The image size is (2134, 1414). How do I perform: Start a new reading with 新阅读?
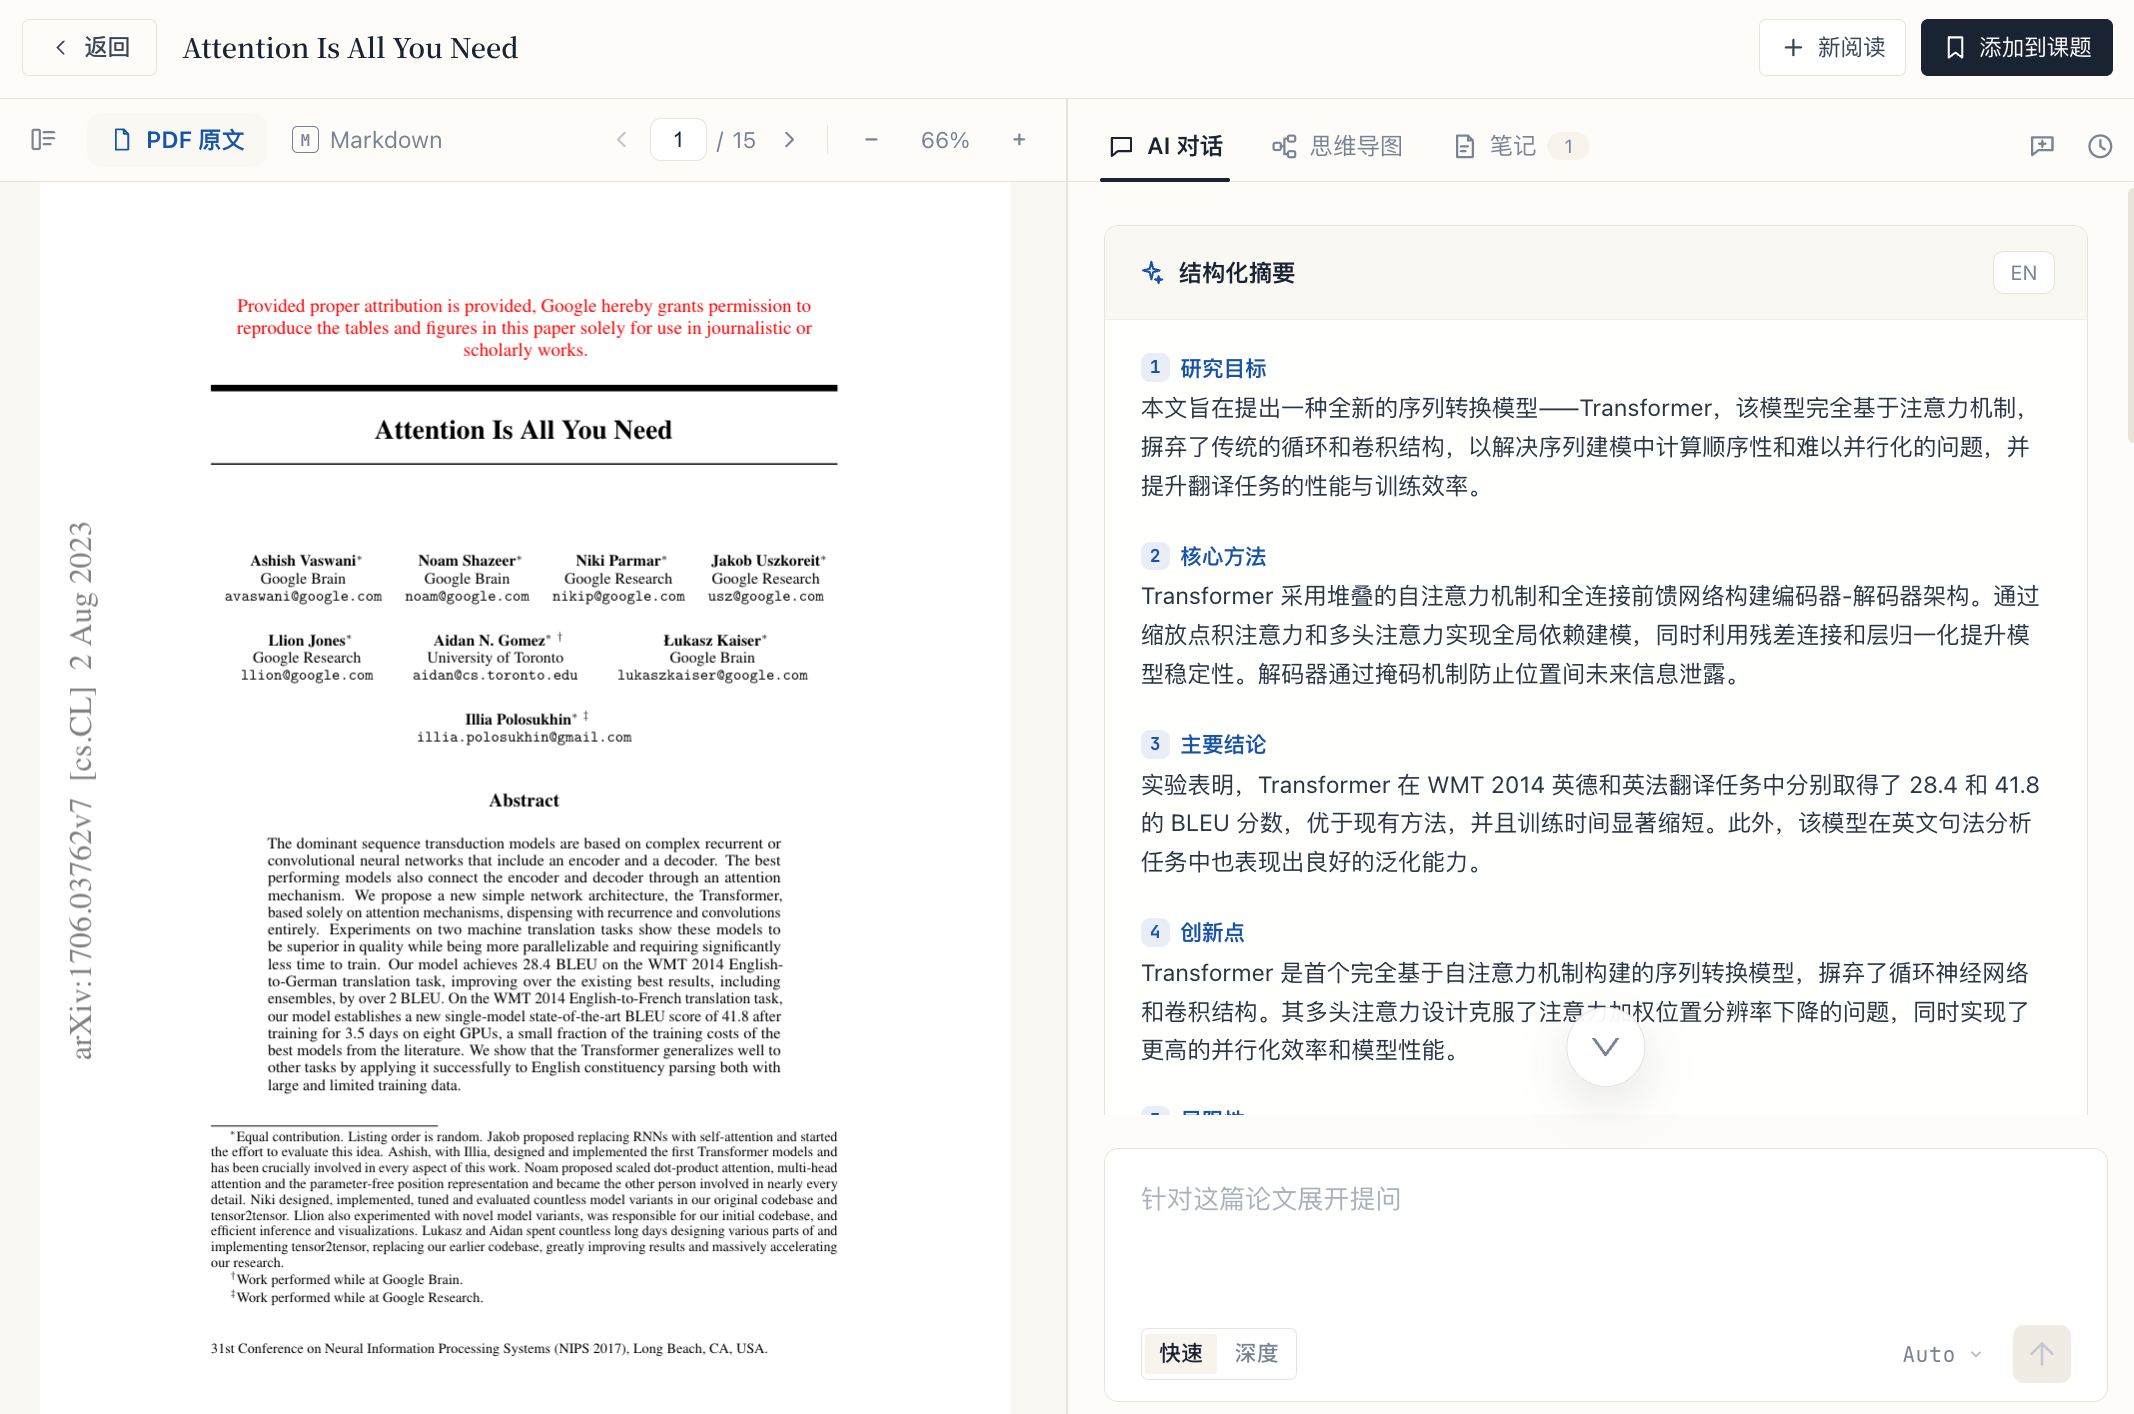(1832, 47)
